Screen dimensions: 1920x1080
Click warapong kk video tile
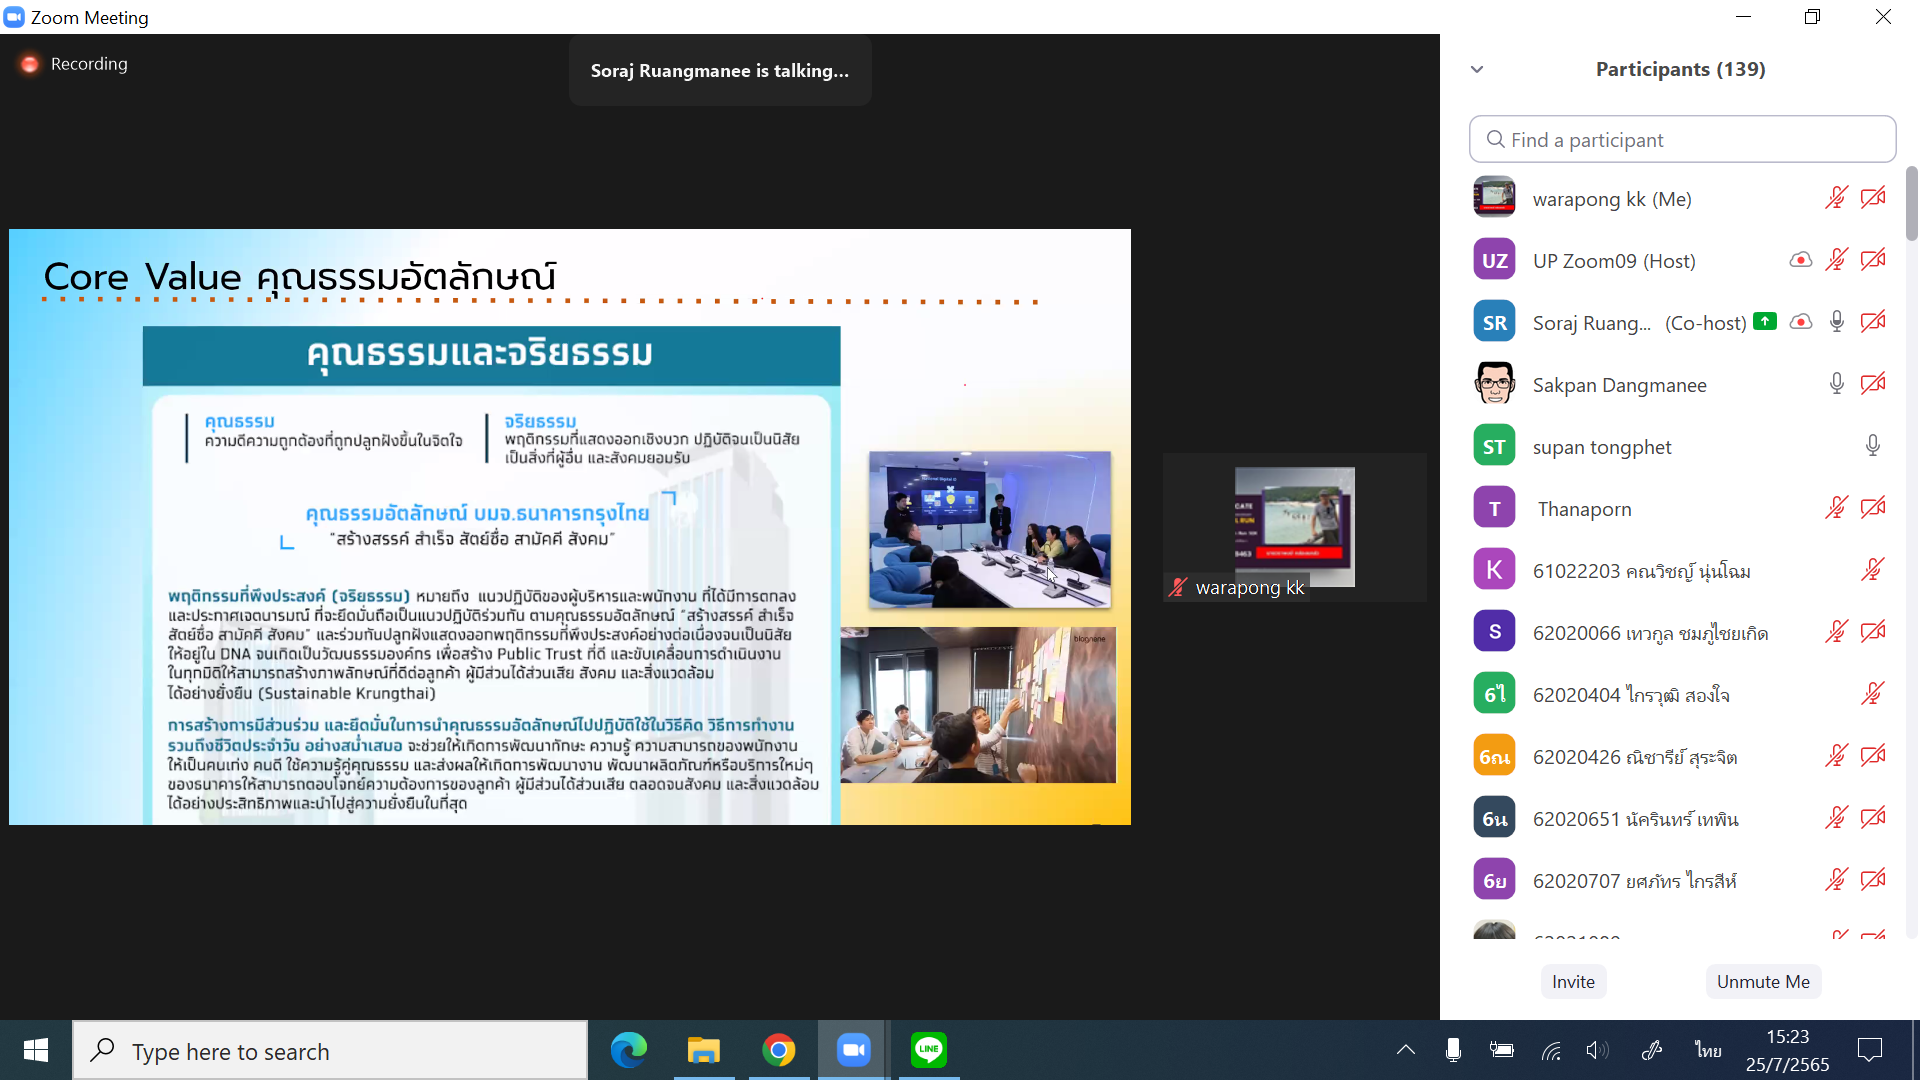[1294, 527]
